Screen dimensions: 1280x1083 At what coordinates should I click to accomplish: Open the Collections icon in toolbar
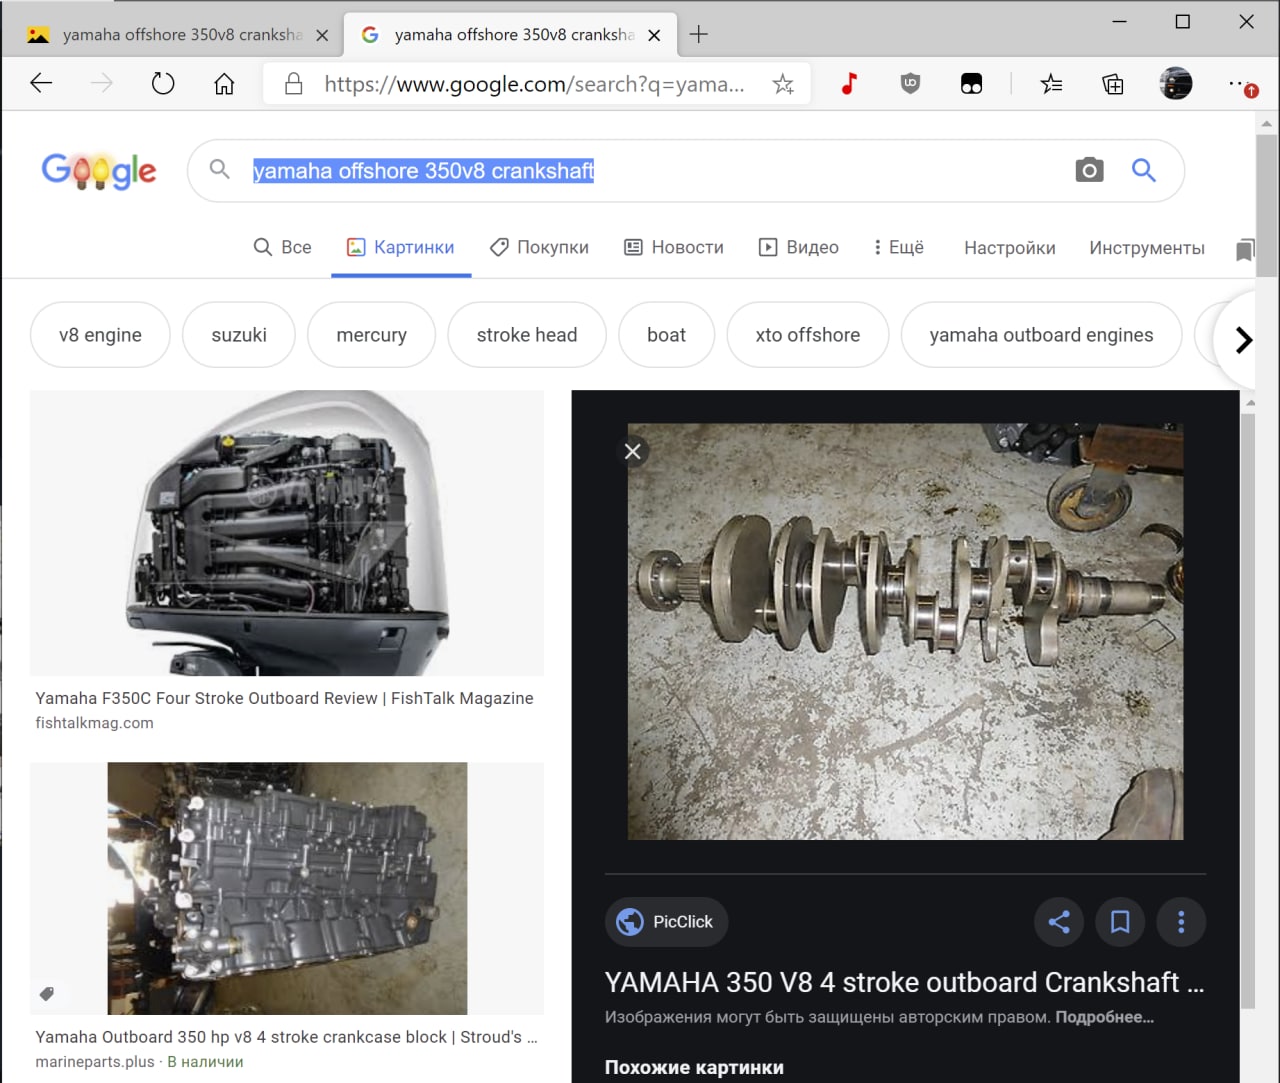pyautogui.click(x=1113, y=84)
